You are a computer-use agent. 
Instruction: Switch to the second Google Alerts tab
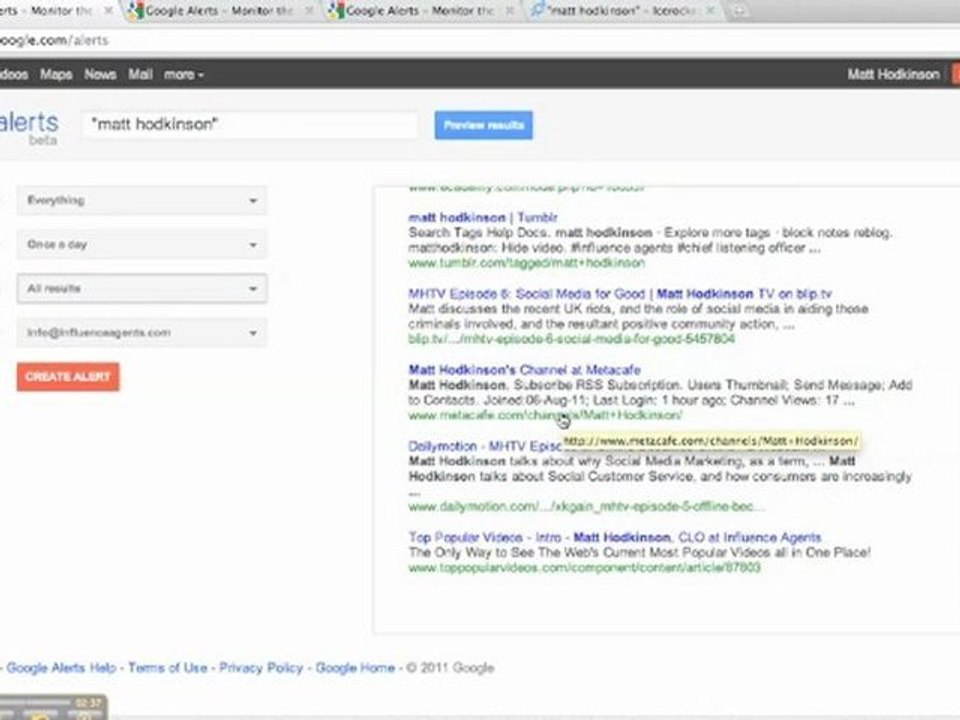pyautogui.click(x=220, y=10)
